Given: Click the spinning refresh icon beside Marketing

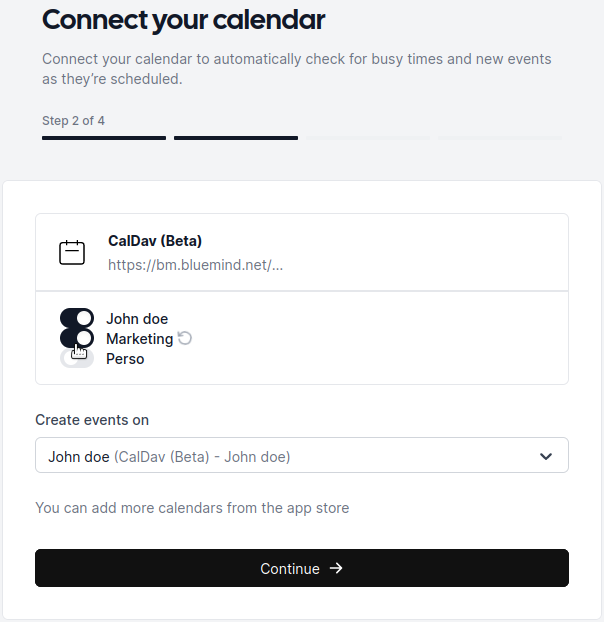Looking at the screenshot, I should click(x=184, y=338).
